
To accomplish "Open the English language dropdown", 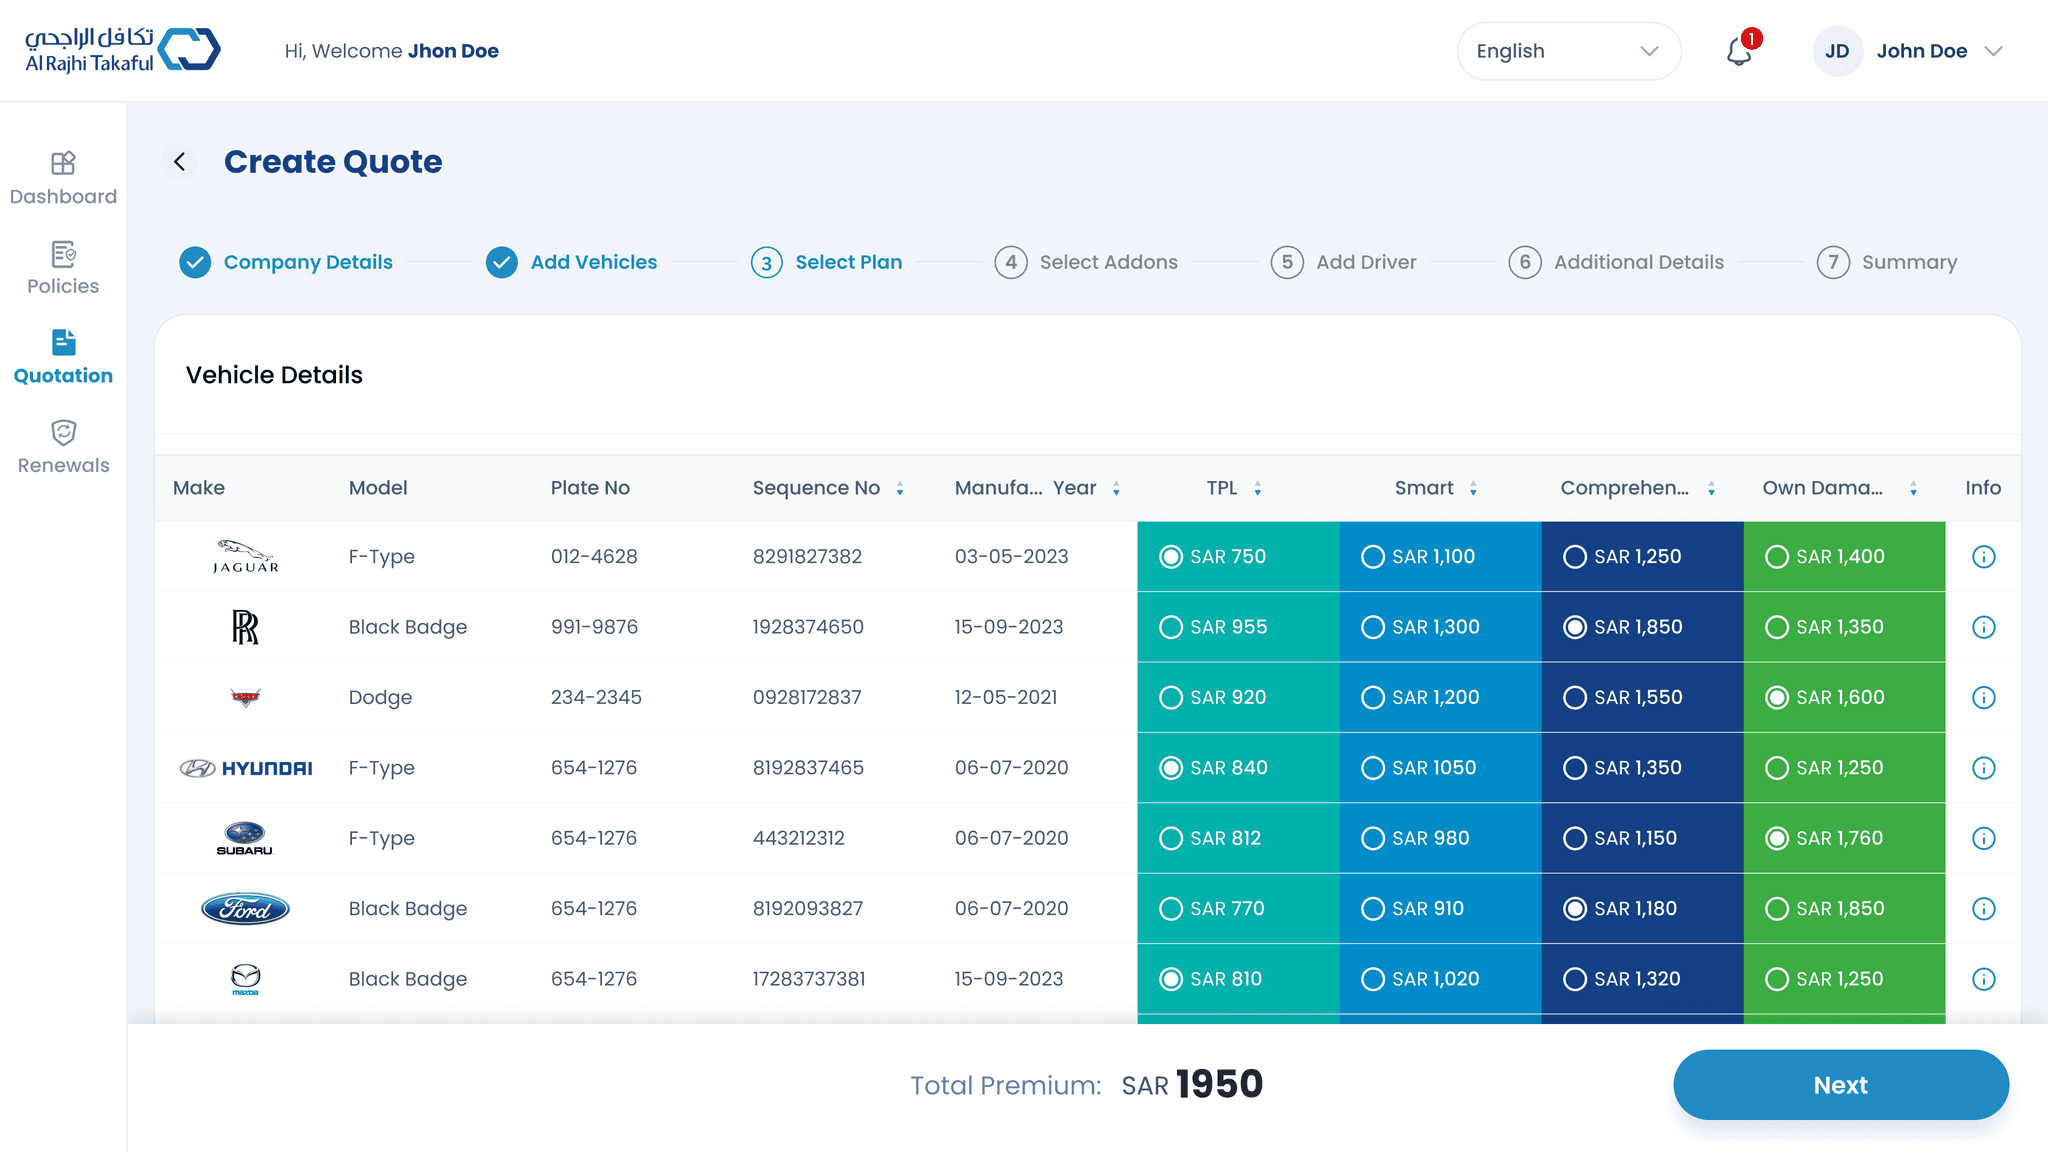I will [1568, 51].
